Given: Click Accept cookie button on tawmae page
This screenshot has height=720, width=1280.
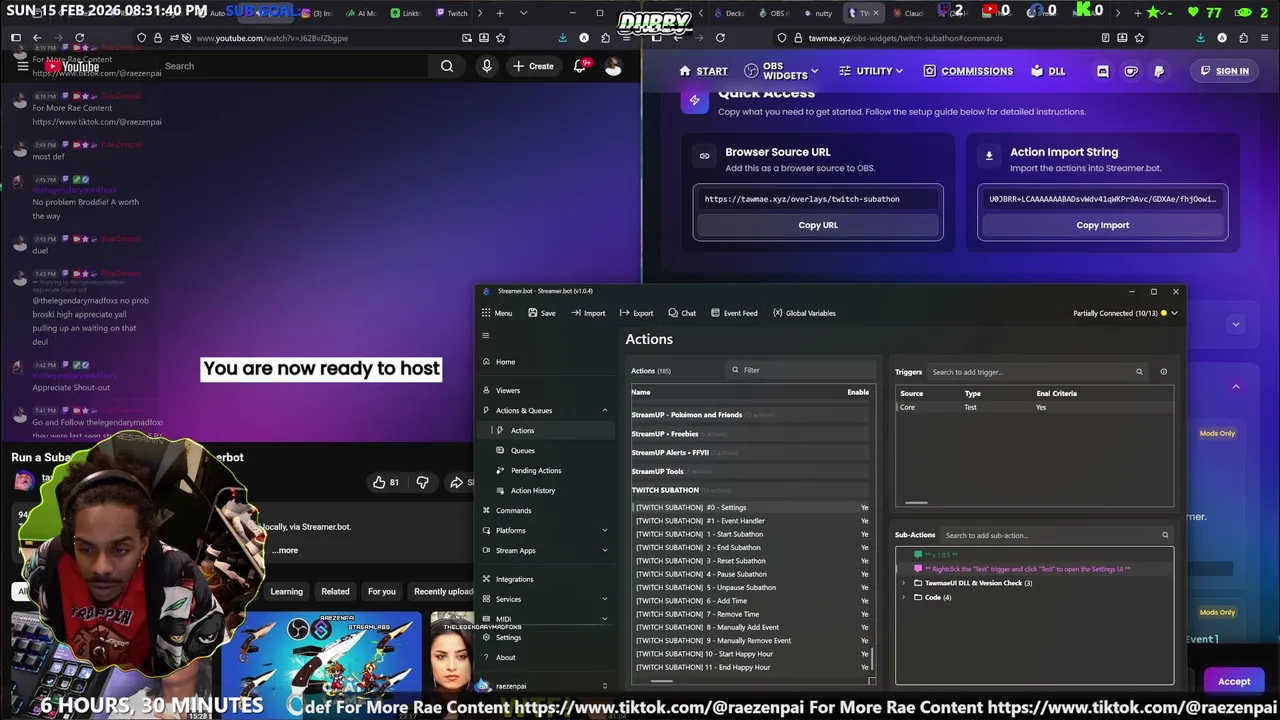Looking at the screenshot, I should (x=1234, y=681).
